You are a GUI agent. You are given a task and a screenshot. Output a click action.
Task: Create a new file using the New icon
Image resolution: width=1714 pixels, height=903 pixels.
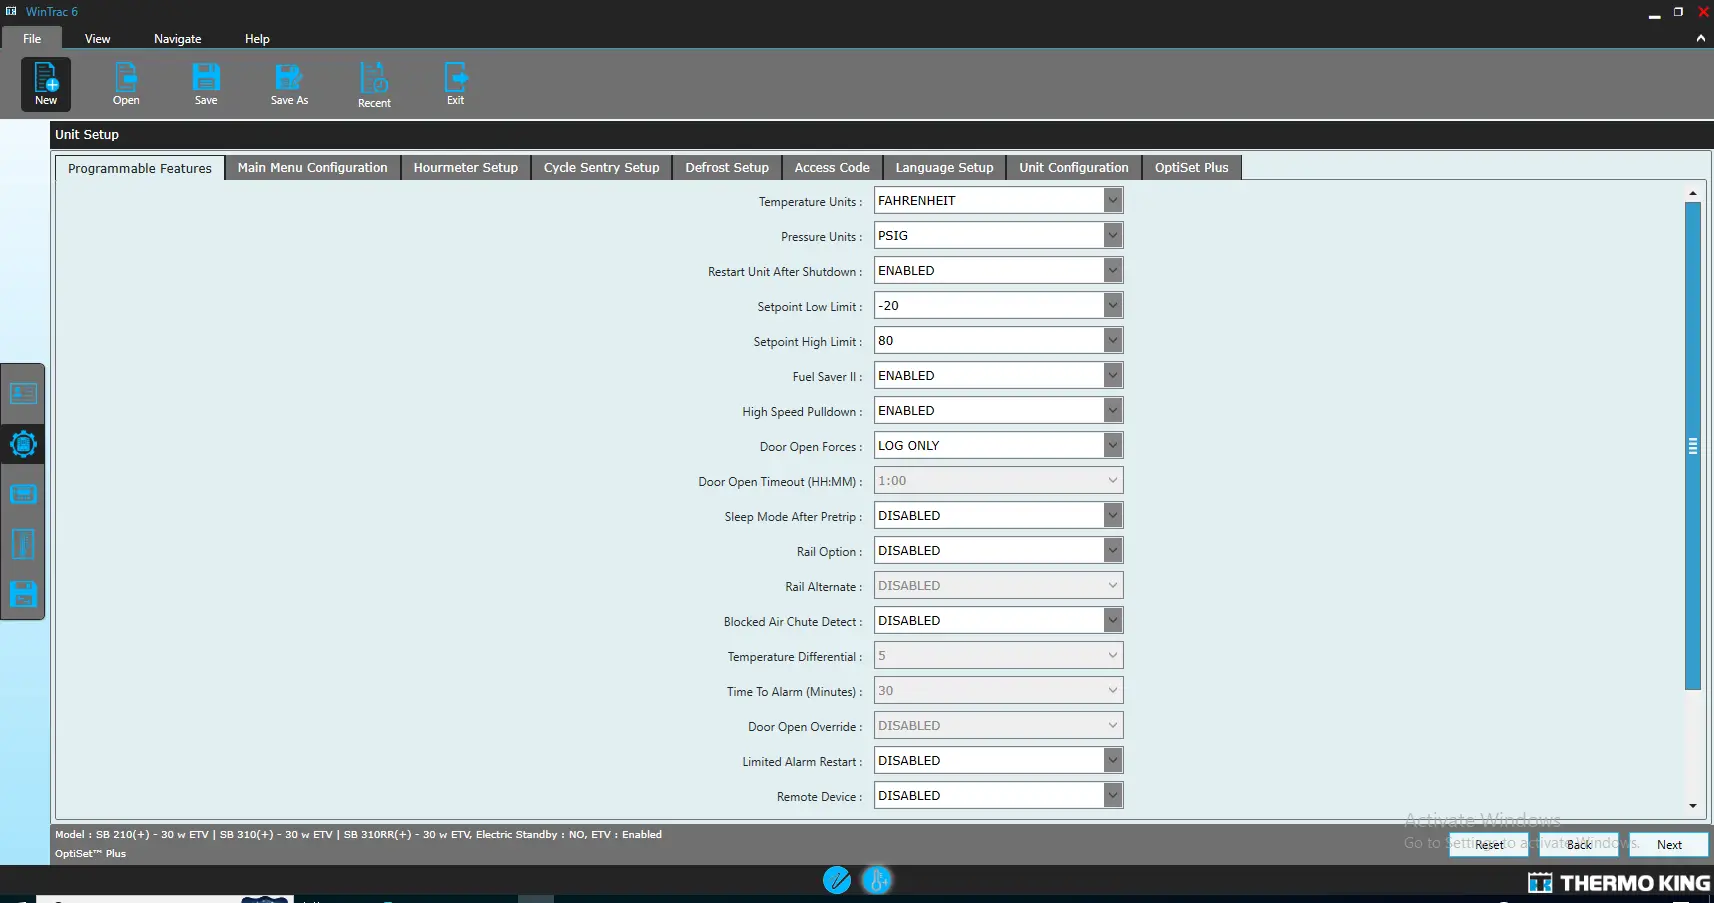pyautogui.click(x=45, y=84)
